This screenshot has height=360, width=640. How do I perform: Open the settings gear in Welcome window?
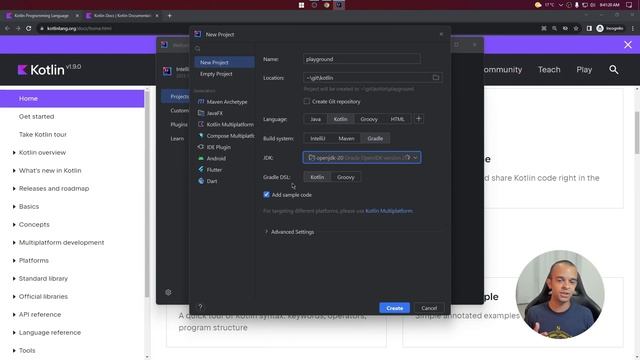[x=168, y=292]
